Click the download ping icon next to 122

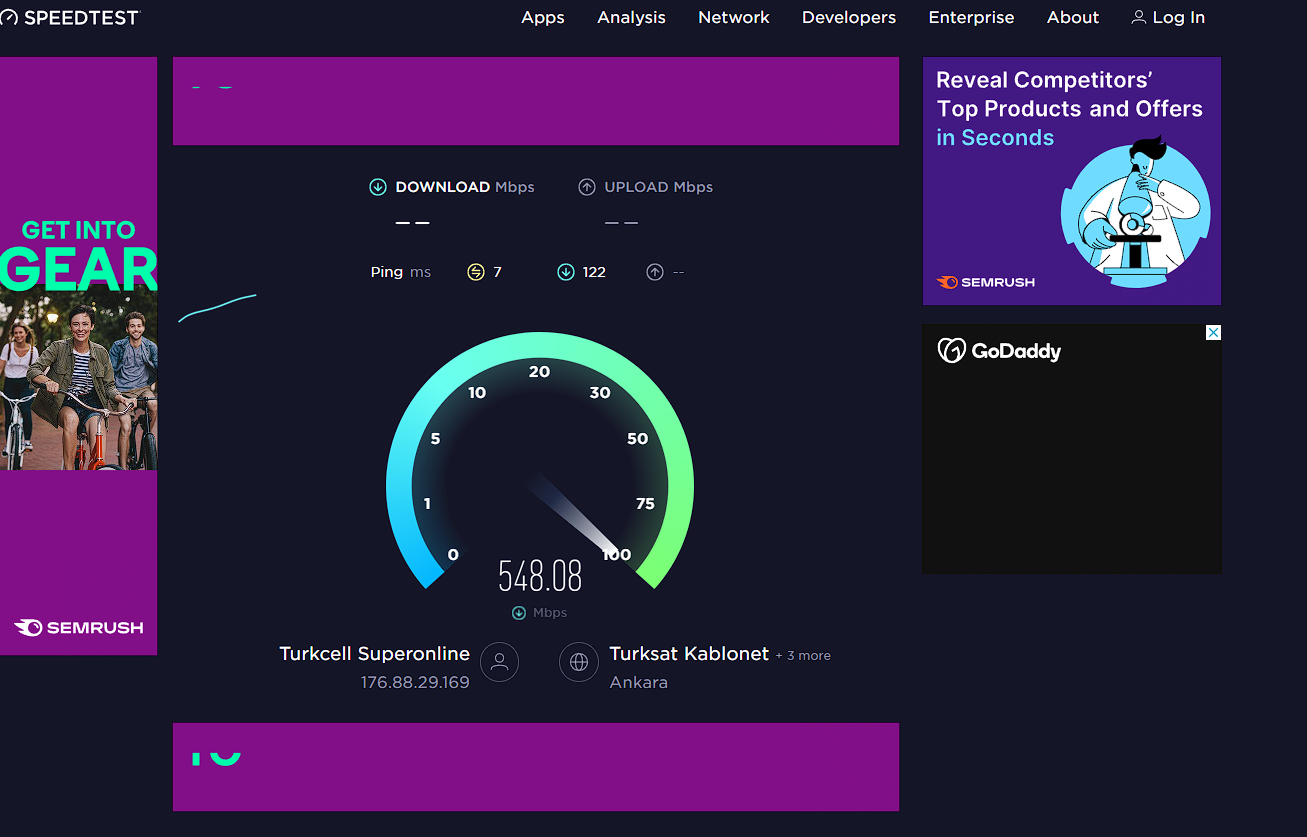tap(566, 272)
